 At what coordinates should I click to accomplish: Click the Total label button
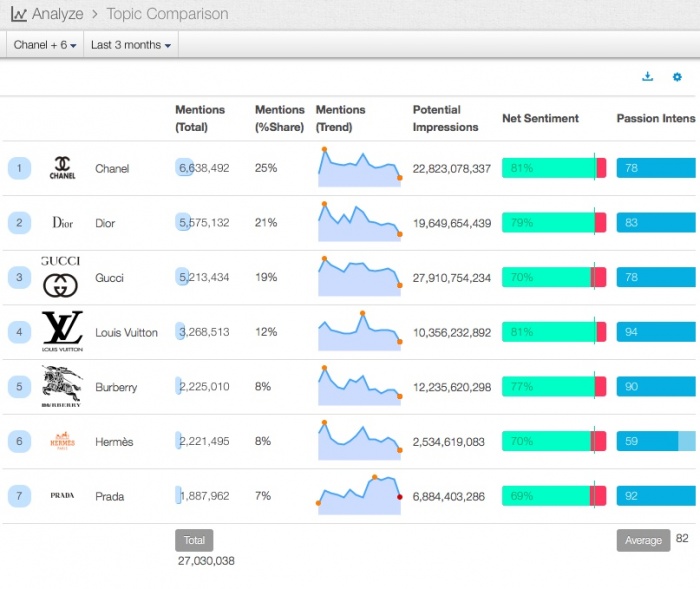coord(194,540)
